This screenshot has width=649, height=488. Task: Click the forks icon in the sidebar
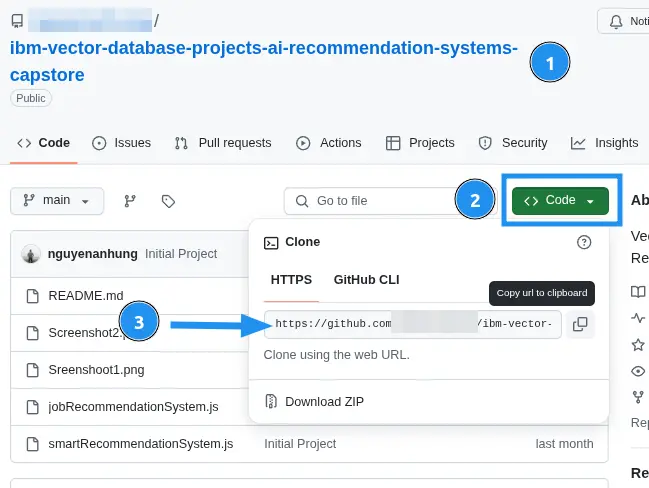pos(638,397)
